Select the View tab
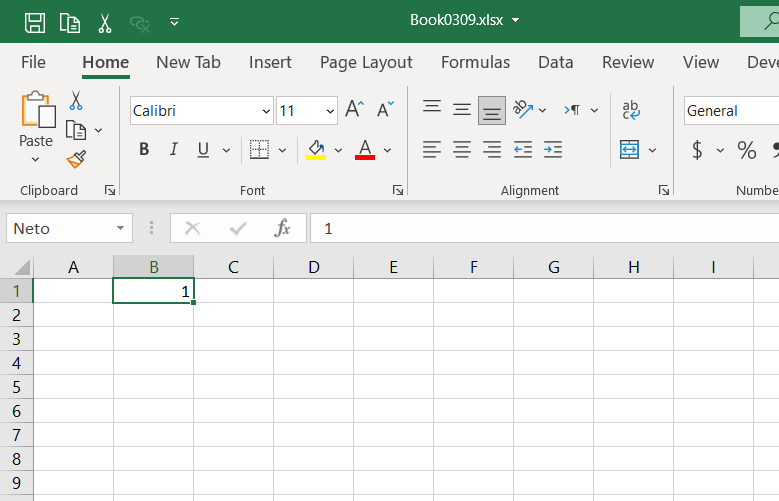The width and height of the screenshot is (779, 501). (701, 62)
